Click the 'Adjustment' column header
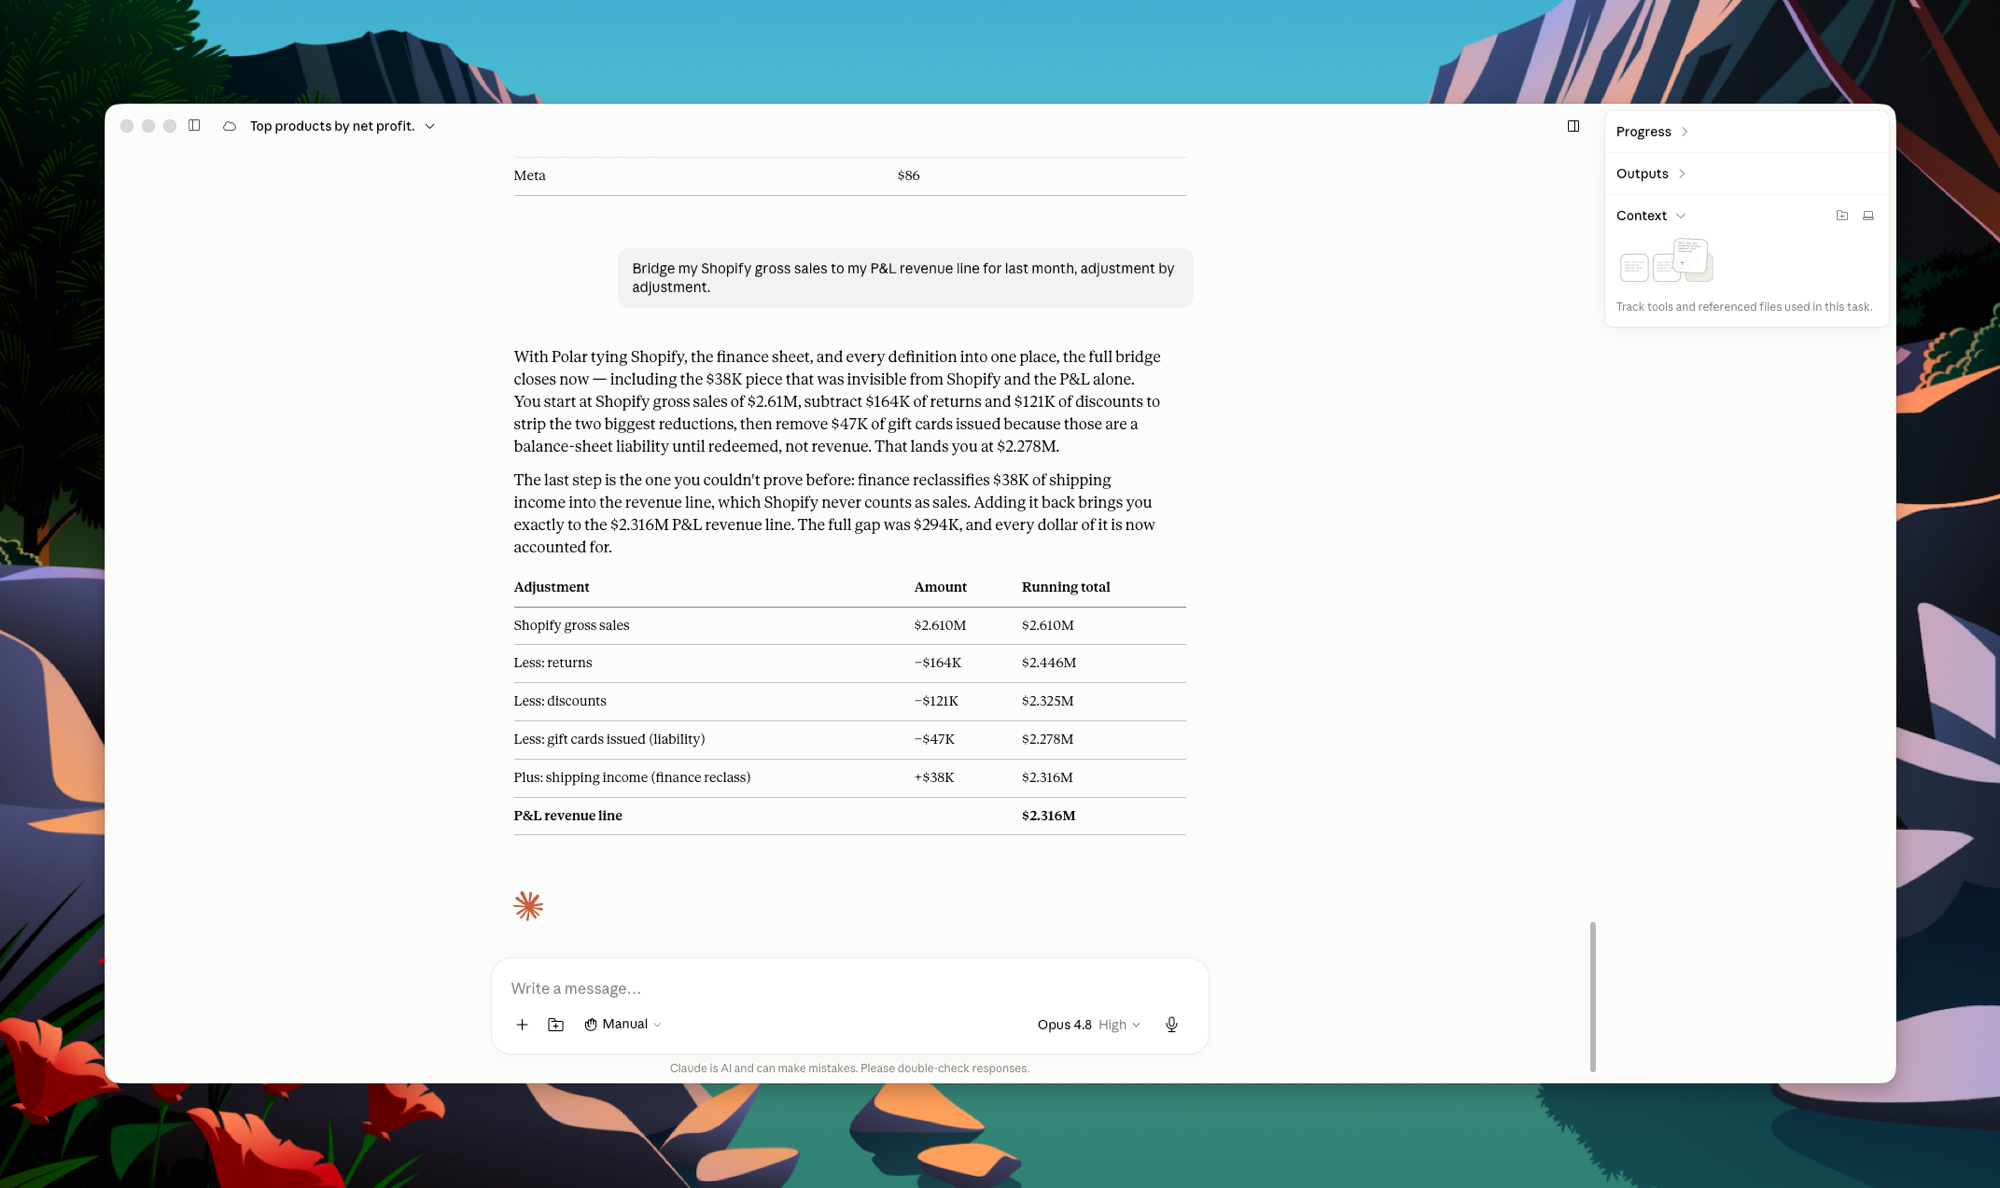Screen dimensions: 2000x1188 [x=551, y=587]
